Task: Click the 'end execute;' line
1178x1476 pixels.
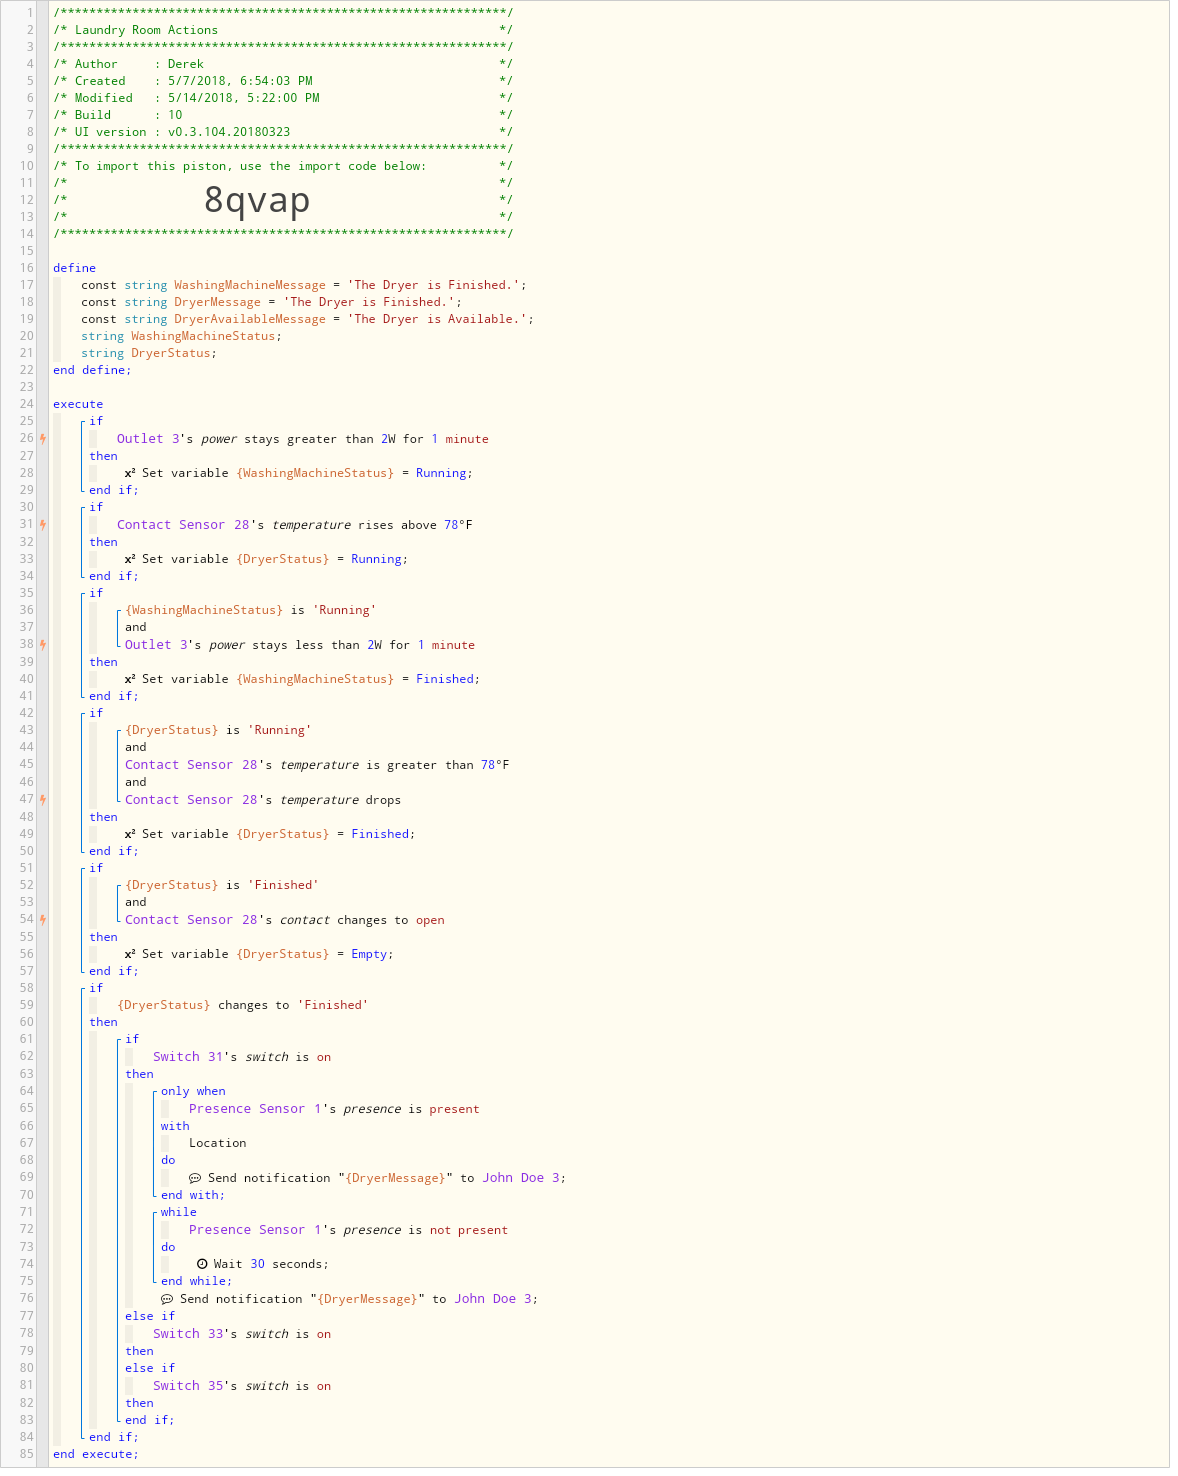Action: (x=96, y=1454)
